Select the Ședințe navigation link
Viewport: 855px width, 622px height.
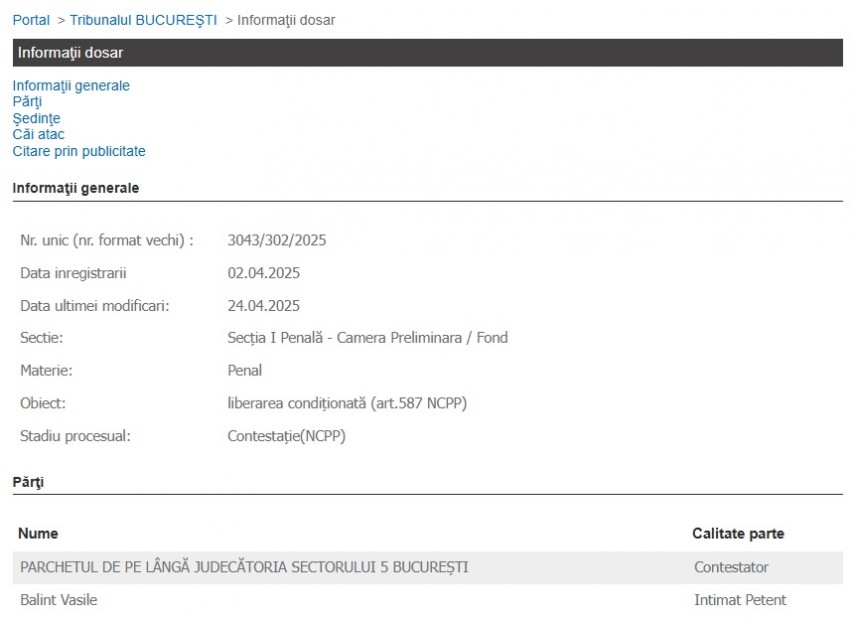coord(36,118)
